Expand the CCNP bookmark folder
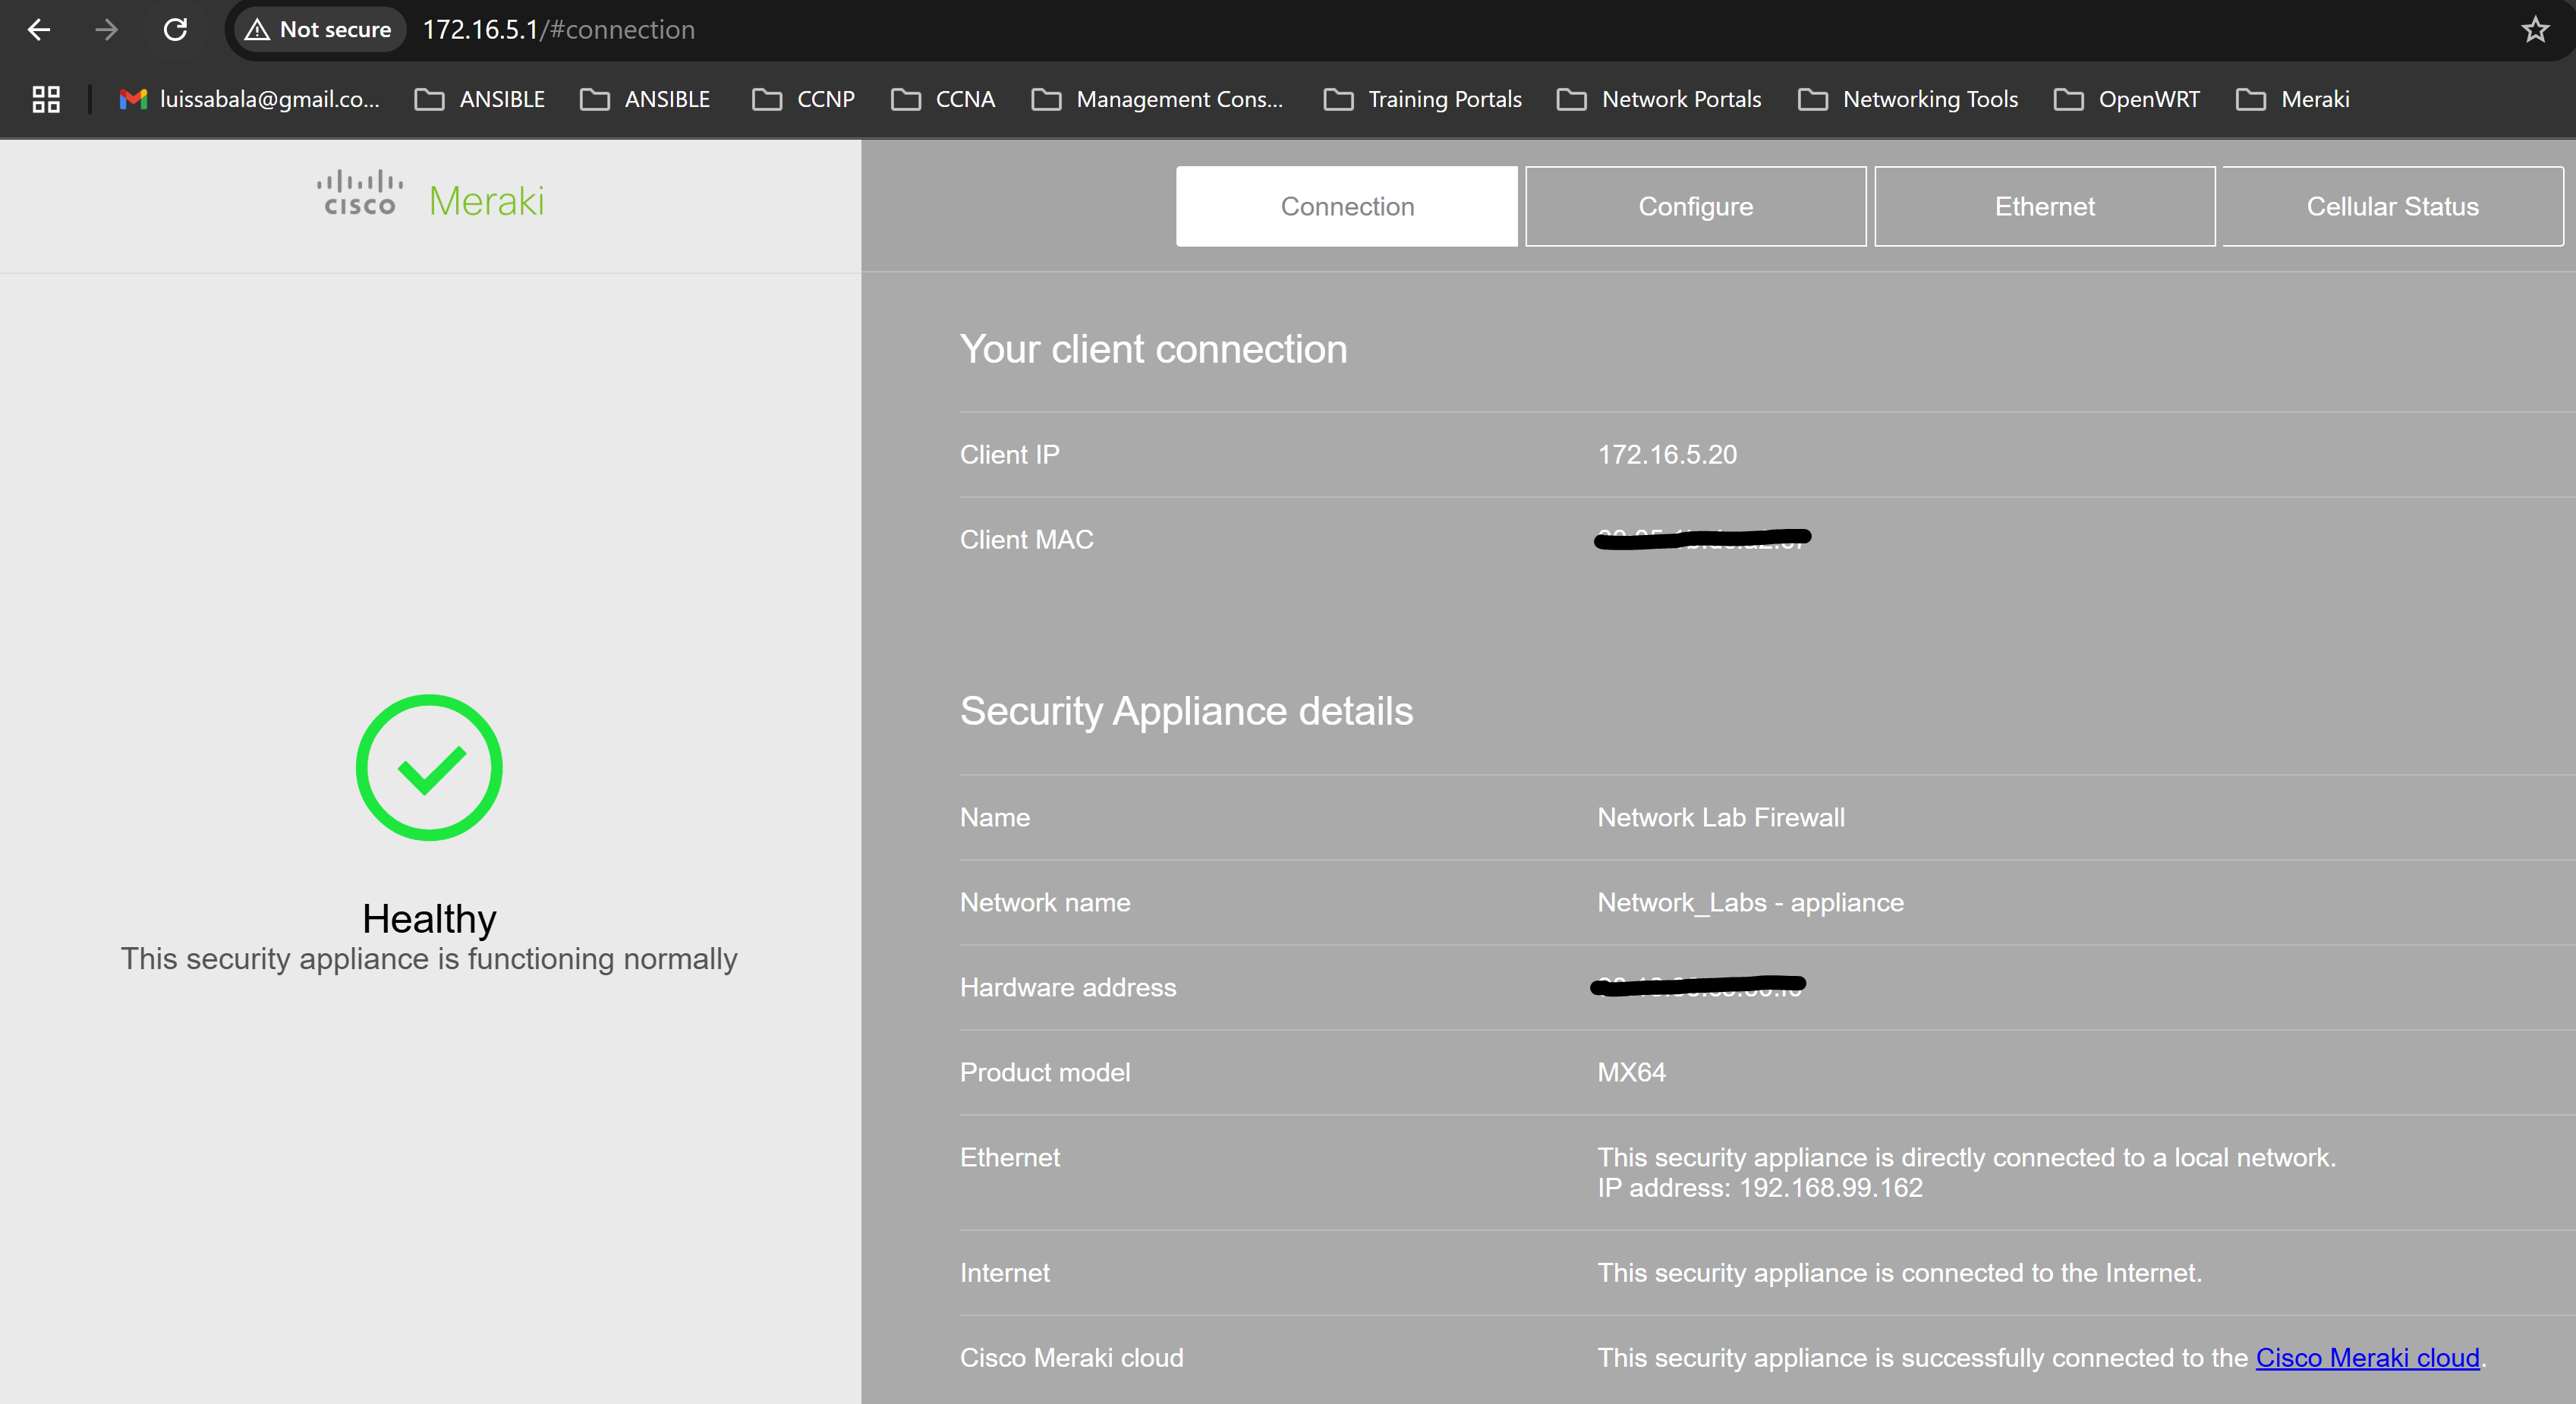 [804, 99]
